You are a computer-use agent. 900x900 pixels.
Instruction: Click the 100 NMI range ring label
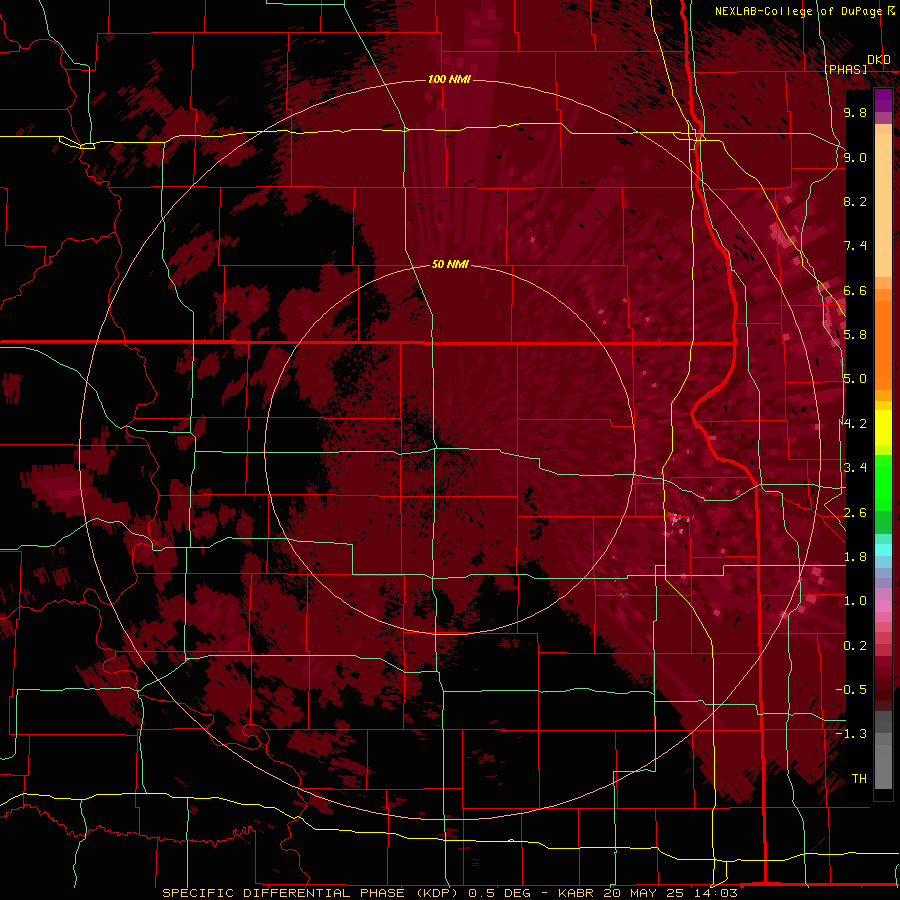click(449, 79)
